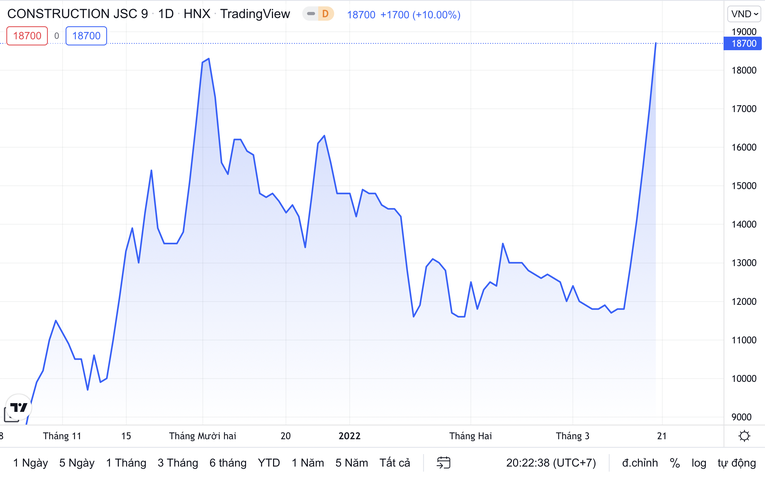
Task: Open the go-to-date calendar icon
Action: point(444,463)
